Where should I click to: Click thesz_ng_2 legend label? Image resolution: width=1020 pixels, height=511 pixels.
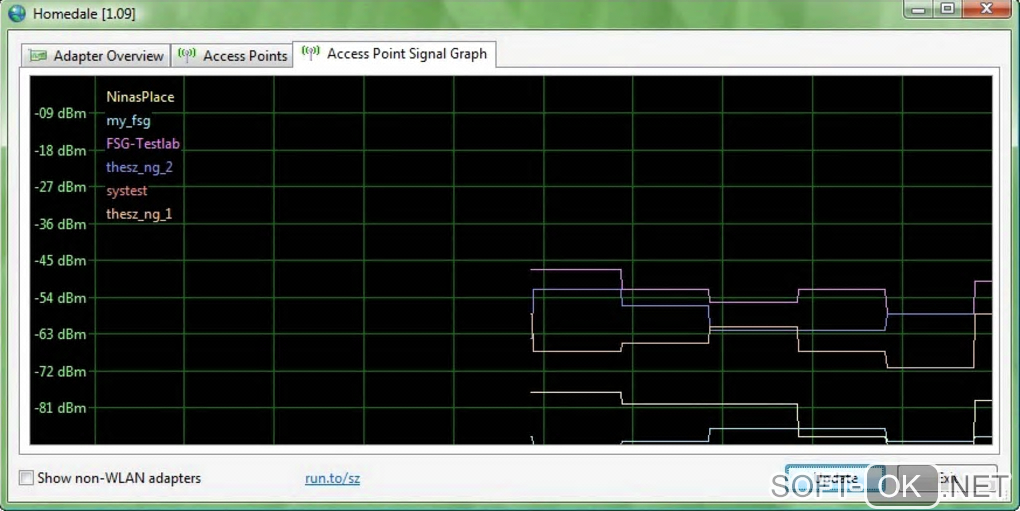pyautogui.click(x=139, y=167)
